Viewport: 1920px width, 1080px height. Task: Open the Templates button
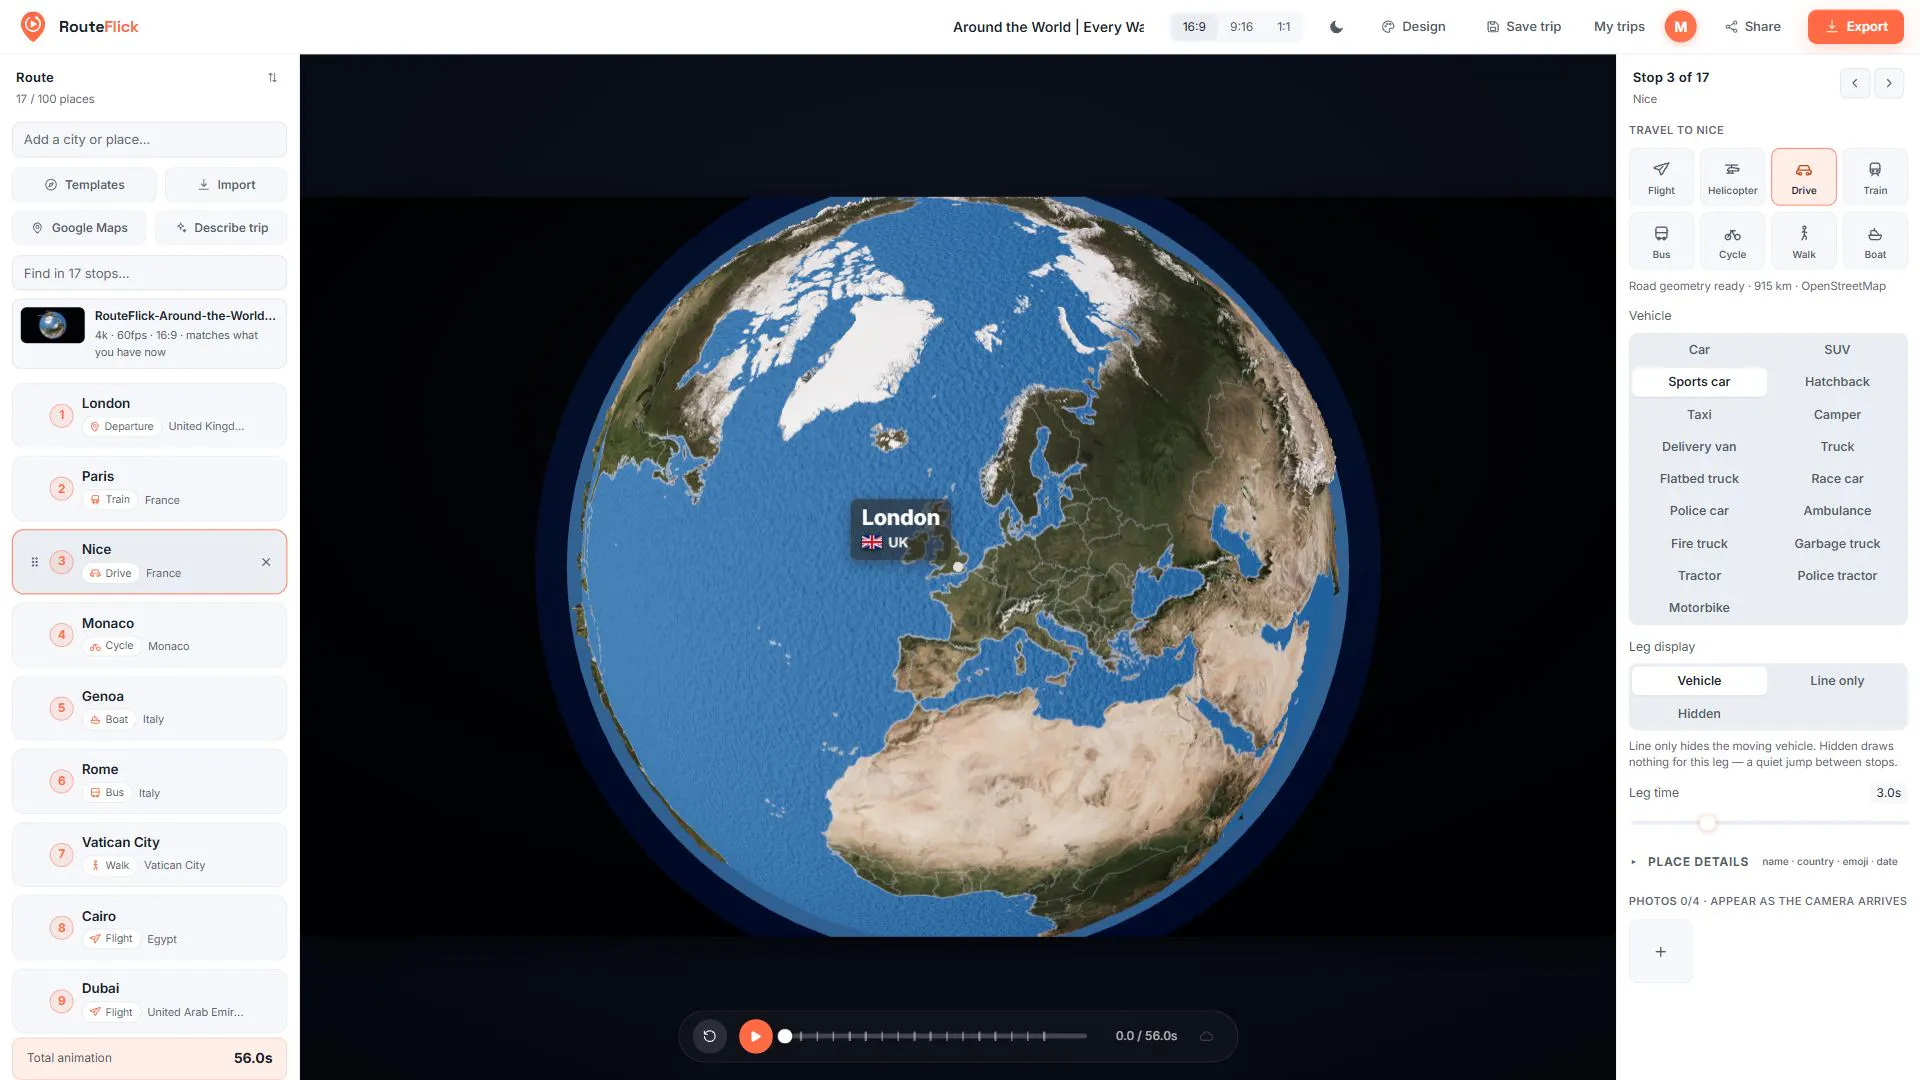(85, 185)
